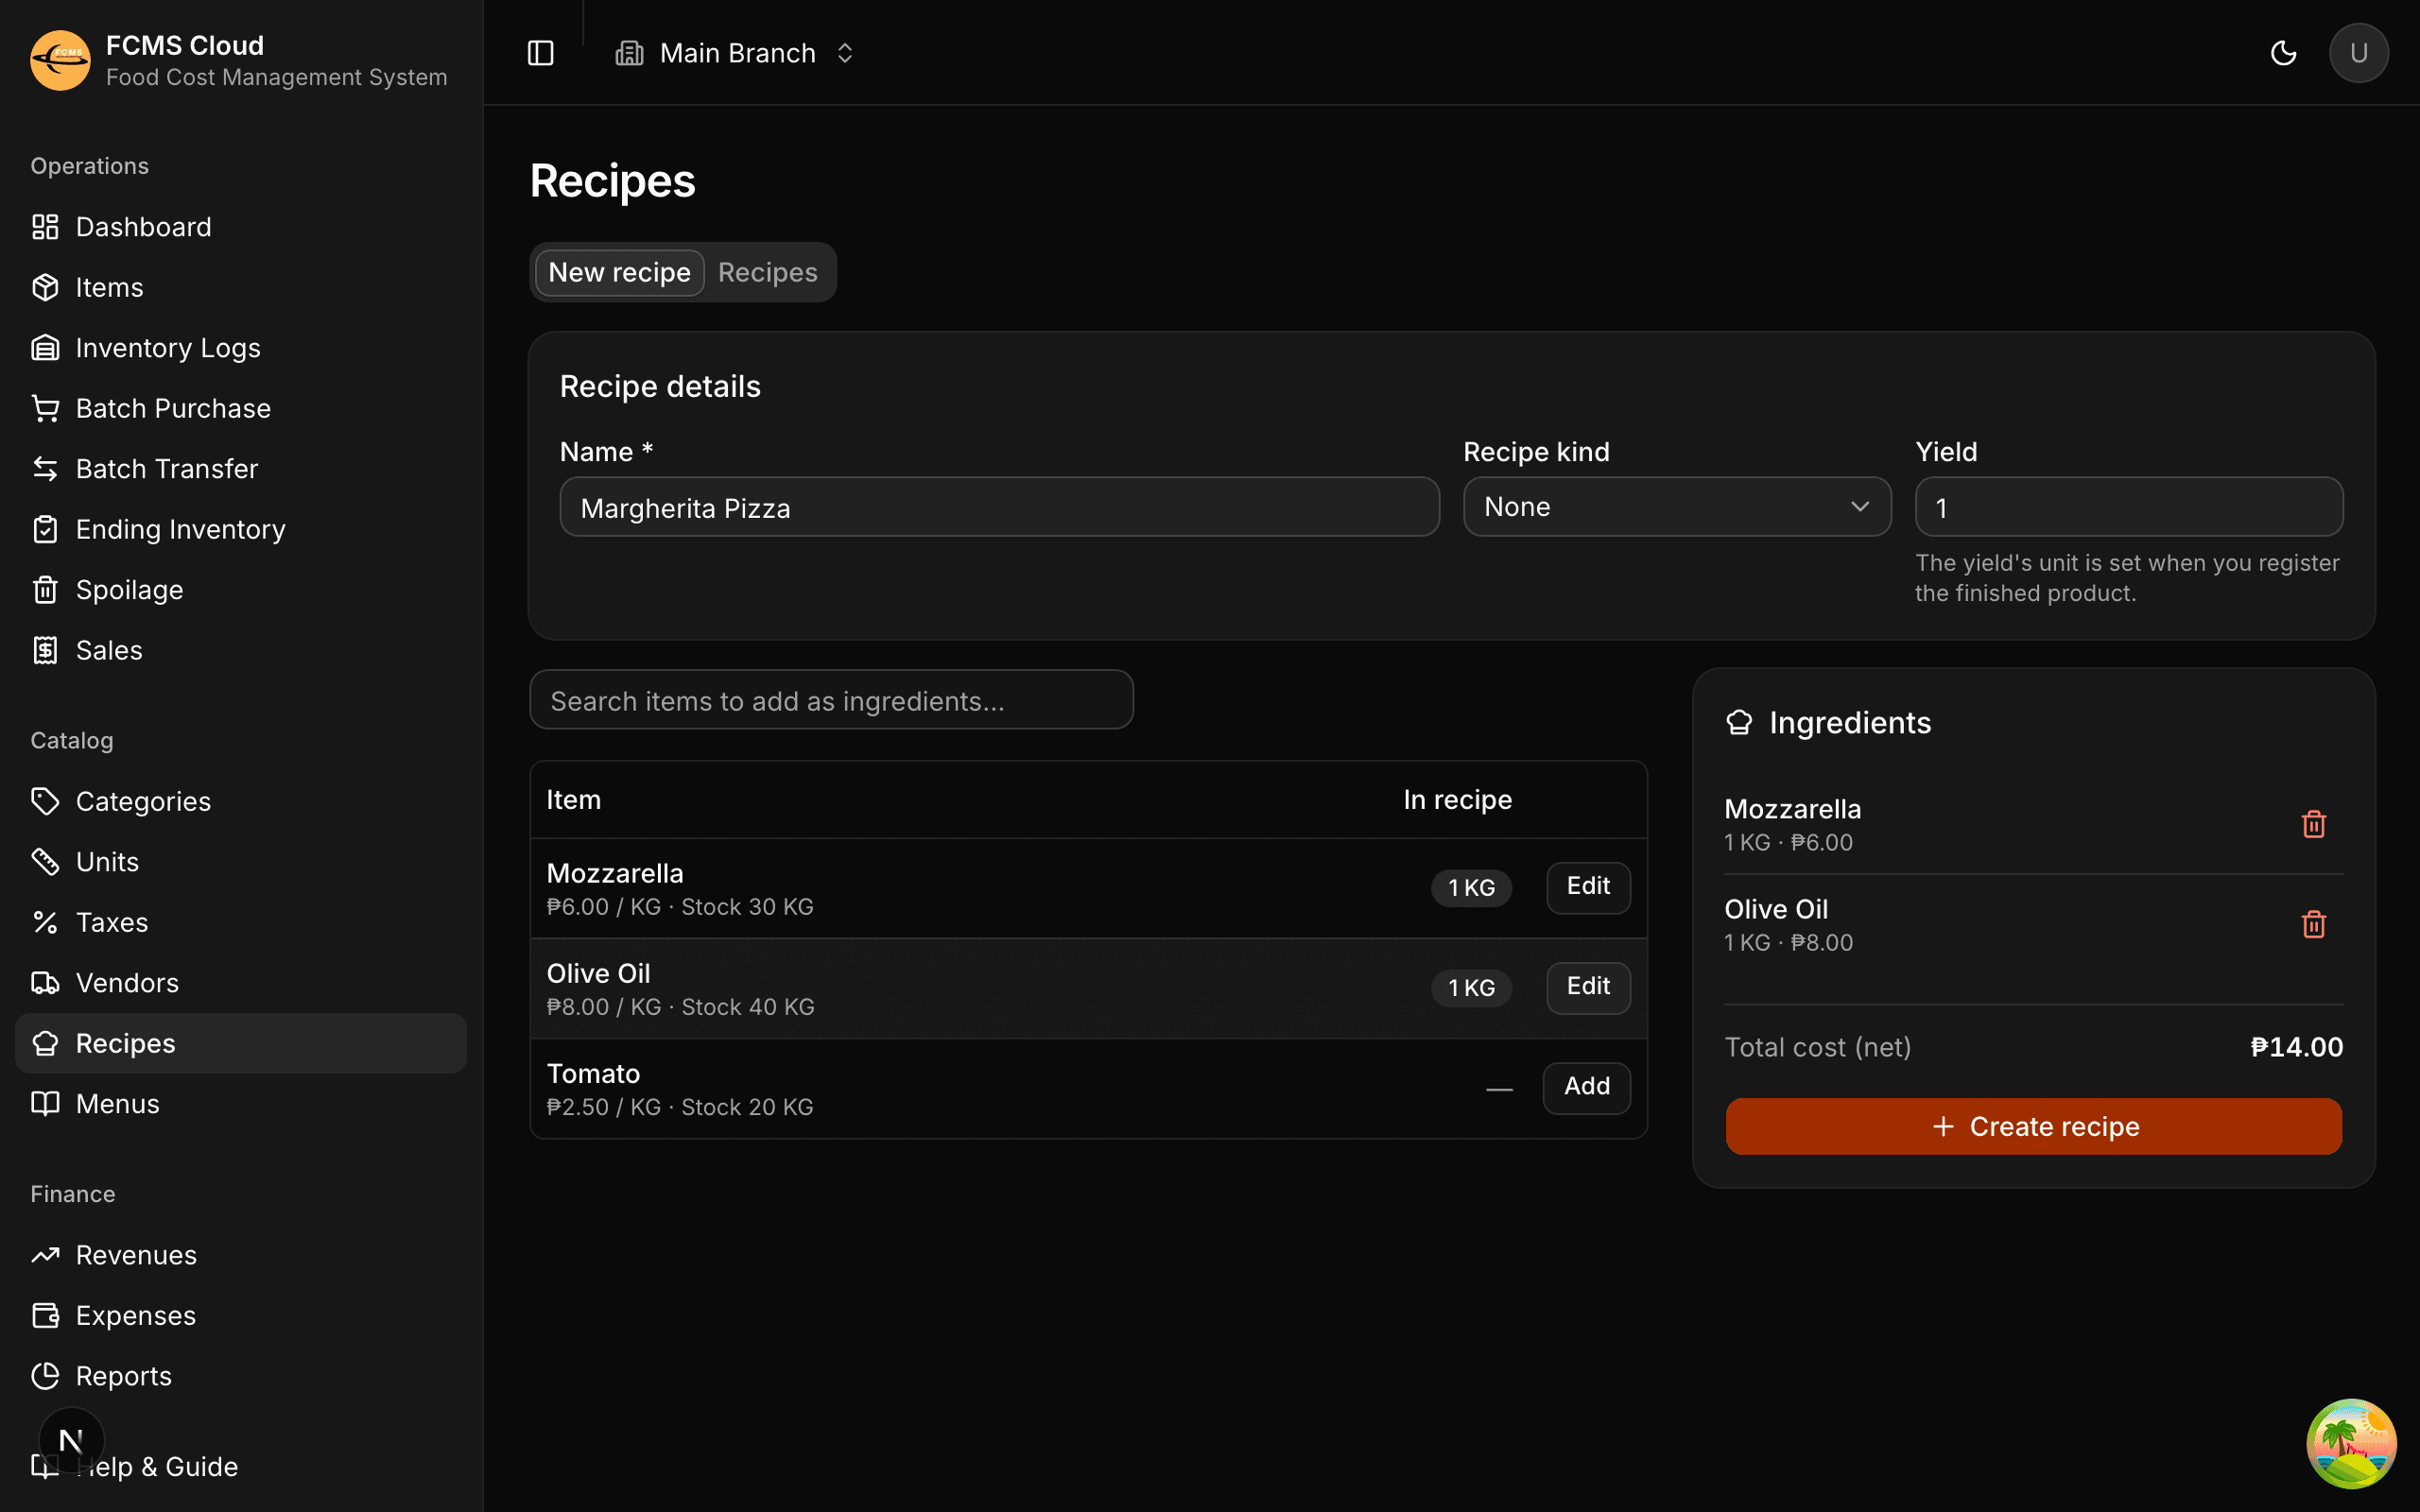
Task: Focus the Yield input field
Action: pos(2128,507)
